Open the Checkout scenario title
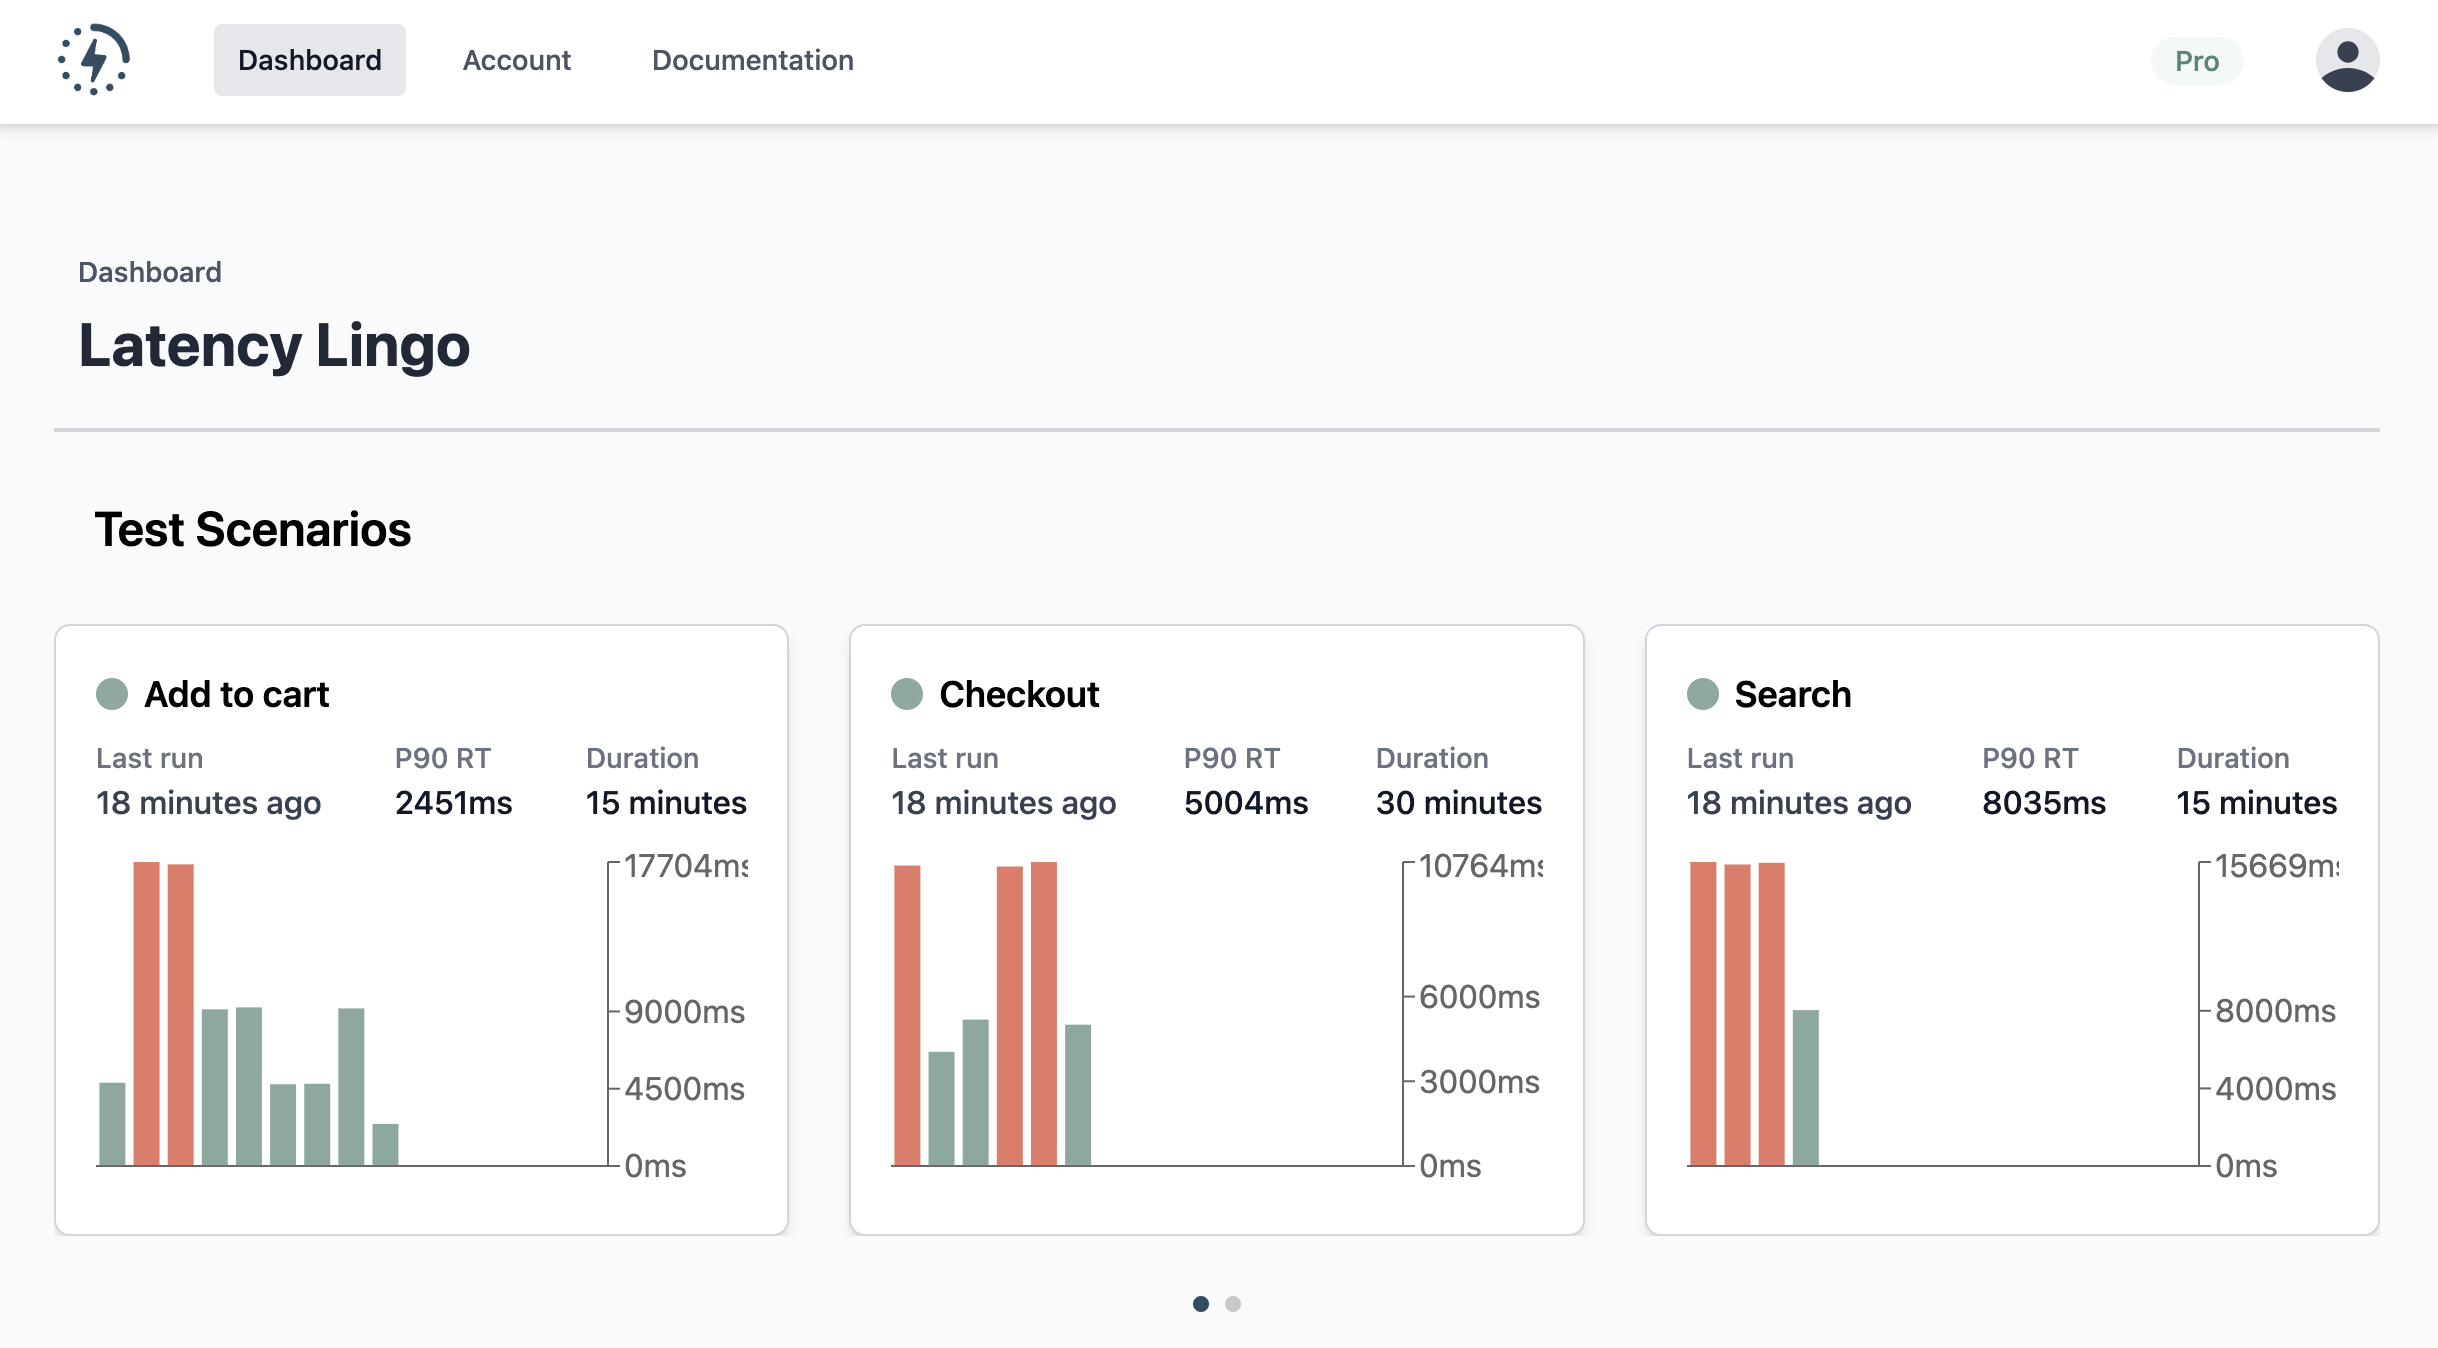This screenshot has height=1348, width=2438. tap(1019, 694)
